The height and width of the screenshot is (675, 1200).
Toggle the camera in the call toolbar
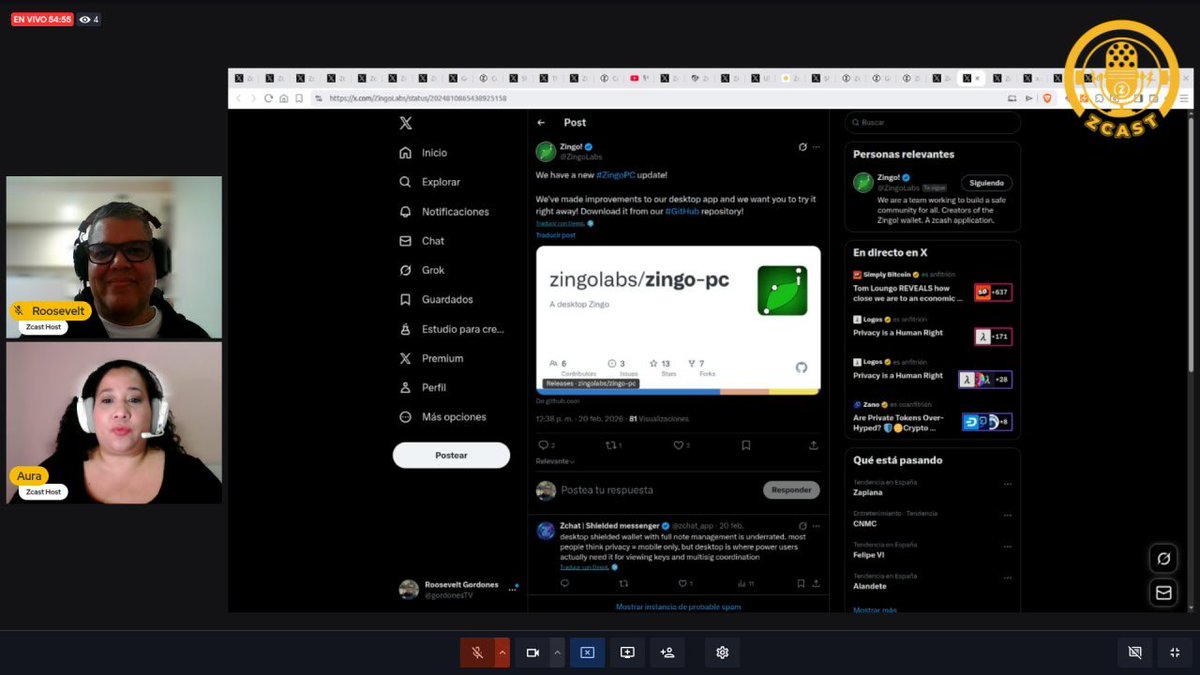[x=533, y=653]
